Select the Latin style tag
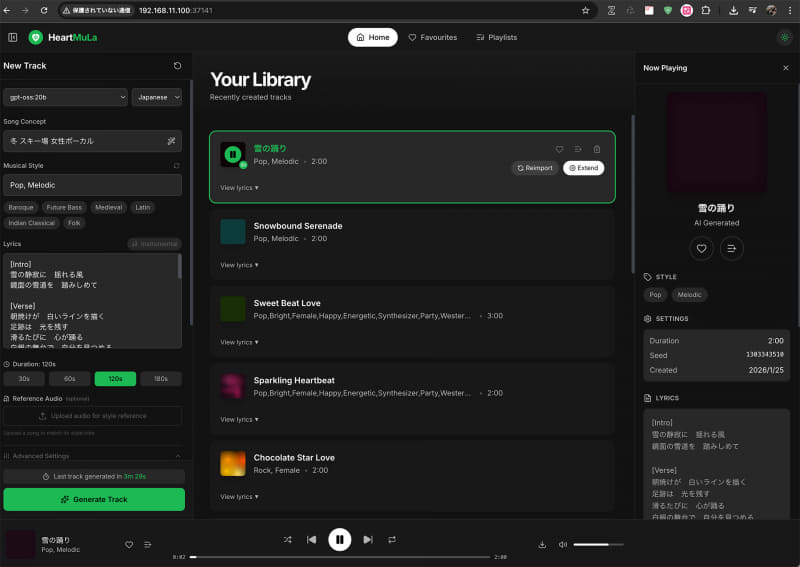The width and height of the screenshot is (800, 567). 143,207
